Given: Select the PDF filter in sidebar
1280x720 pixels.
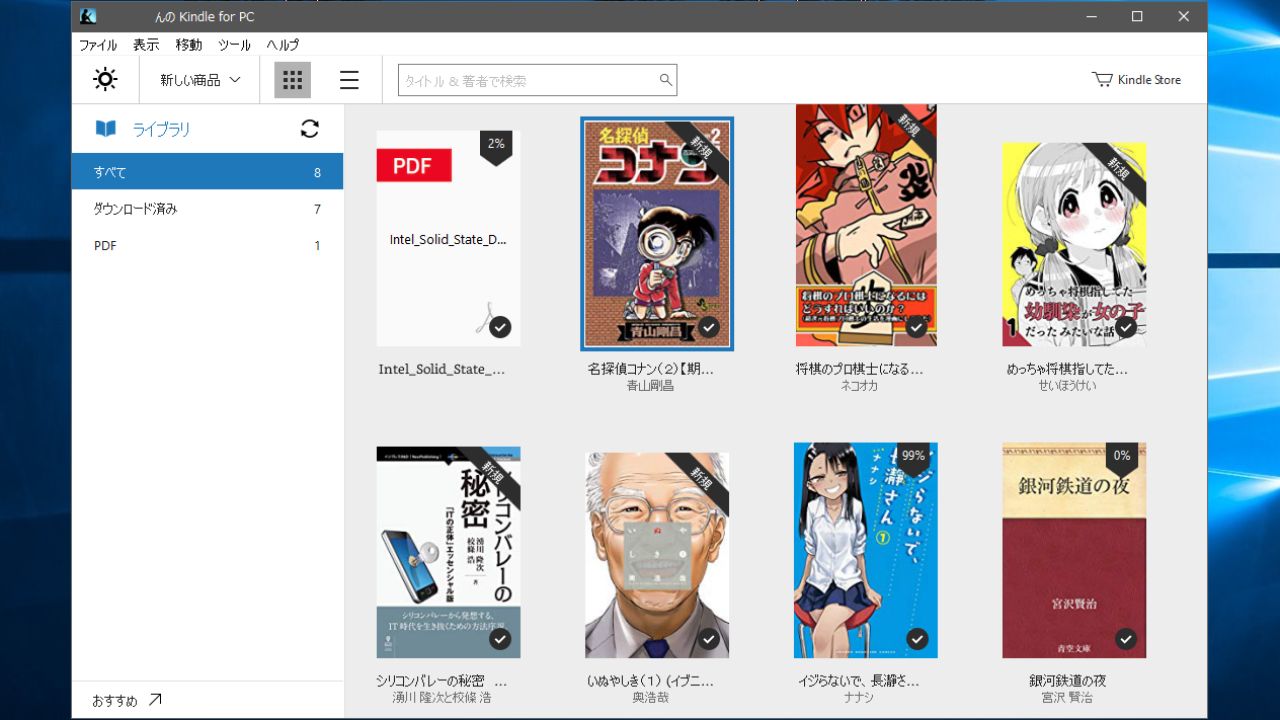Looking at the screenshot, I should (207, 246).
